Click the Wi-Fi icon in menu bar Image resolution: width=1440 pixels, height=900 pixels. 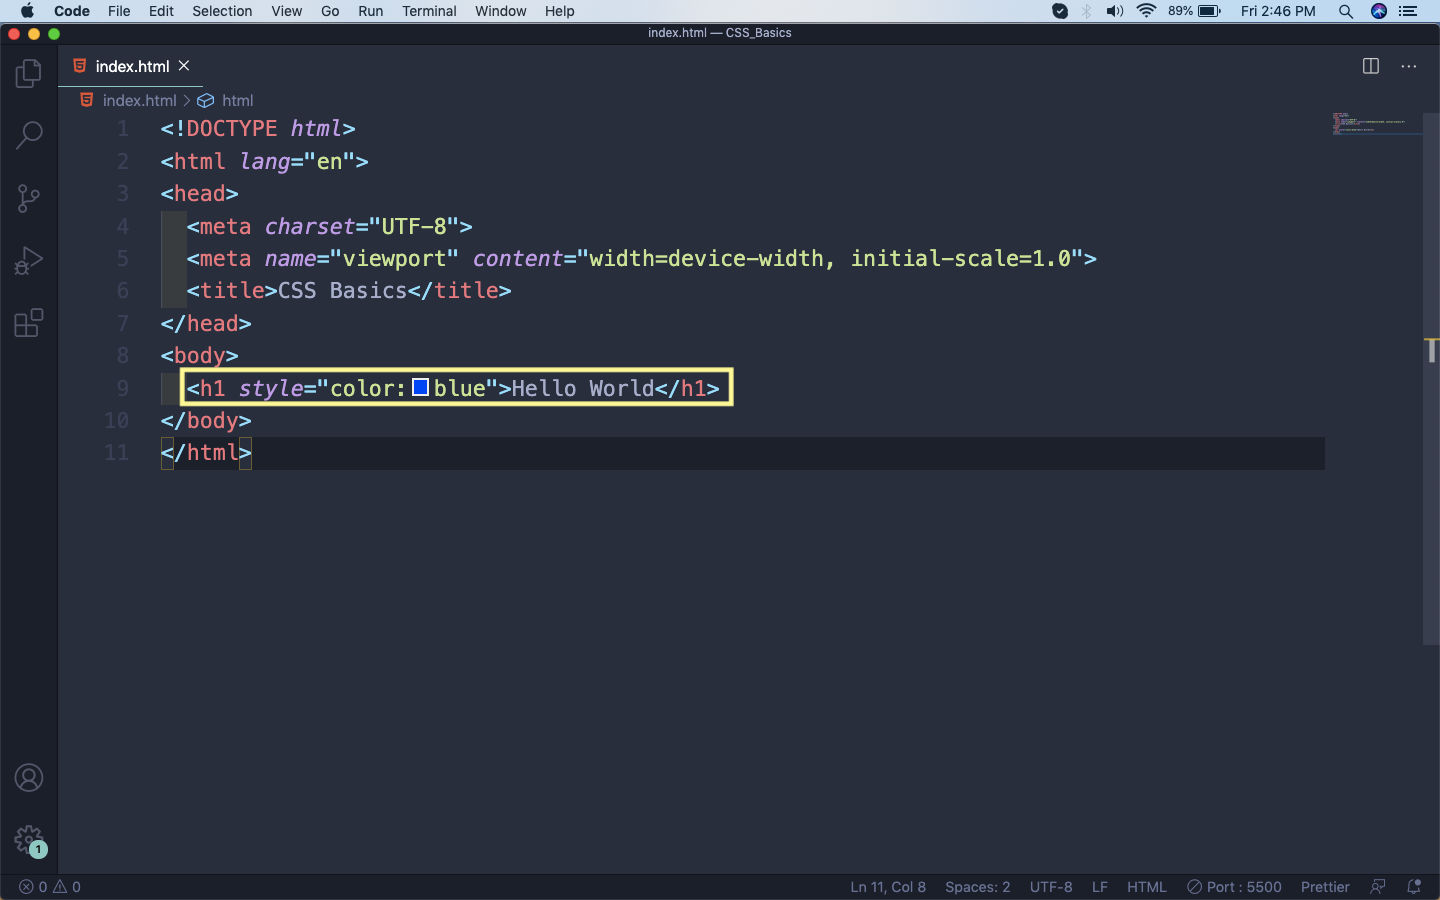tap(1146, 11)
